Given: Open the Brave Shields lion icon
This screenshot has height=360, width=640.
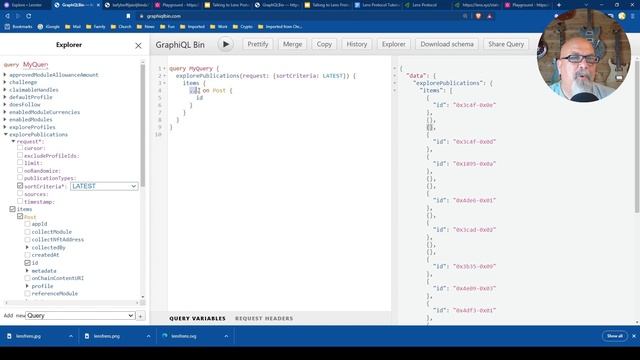Looking at the screenshot, I should 478,16.
